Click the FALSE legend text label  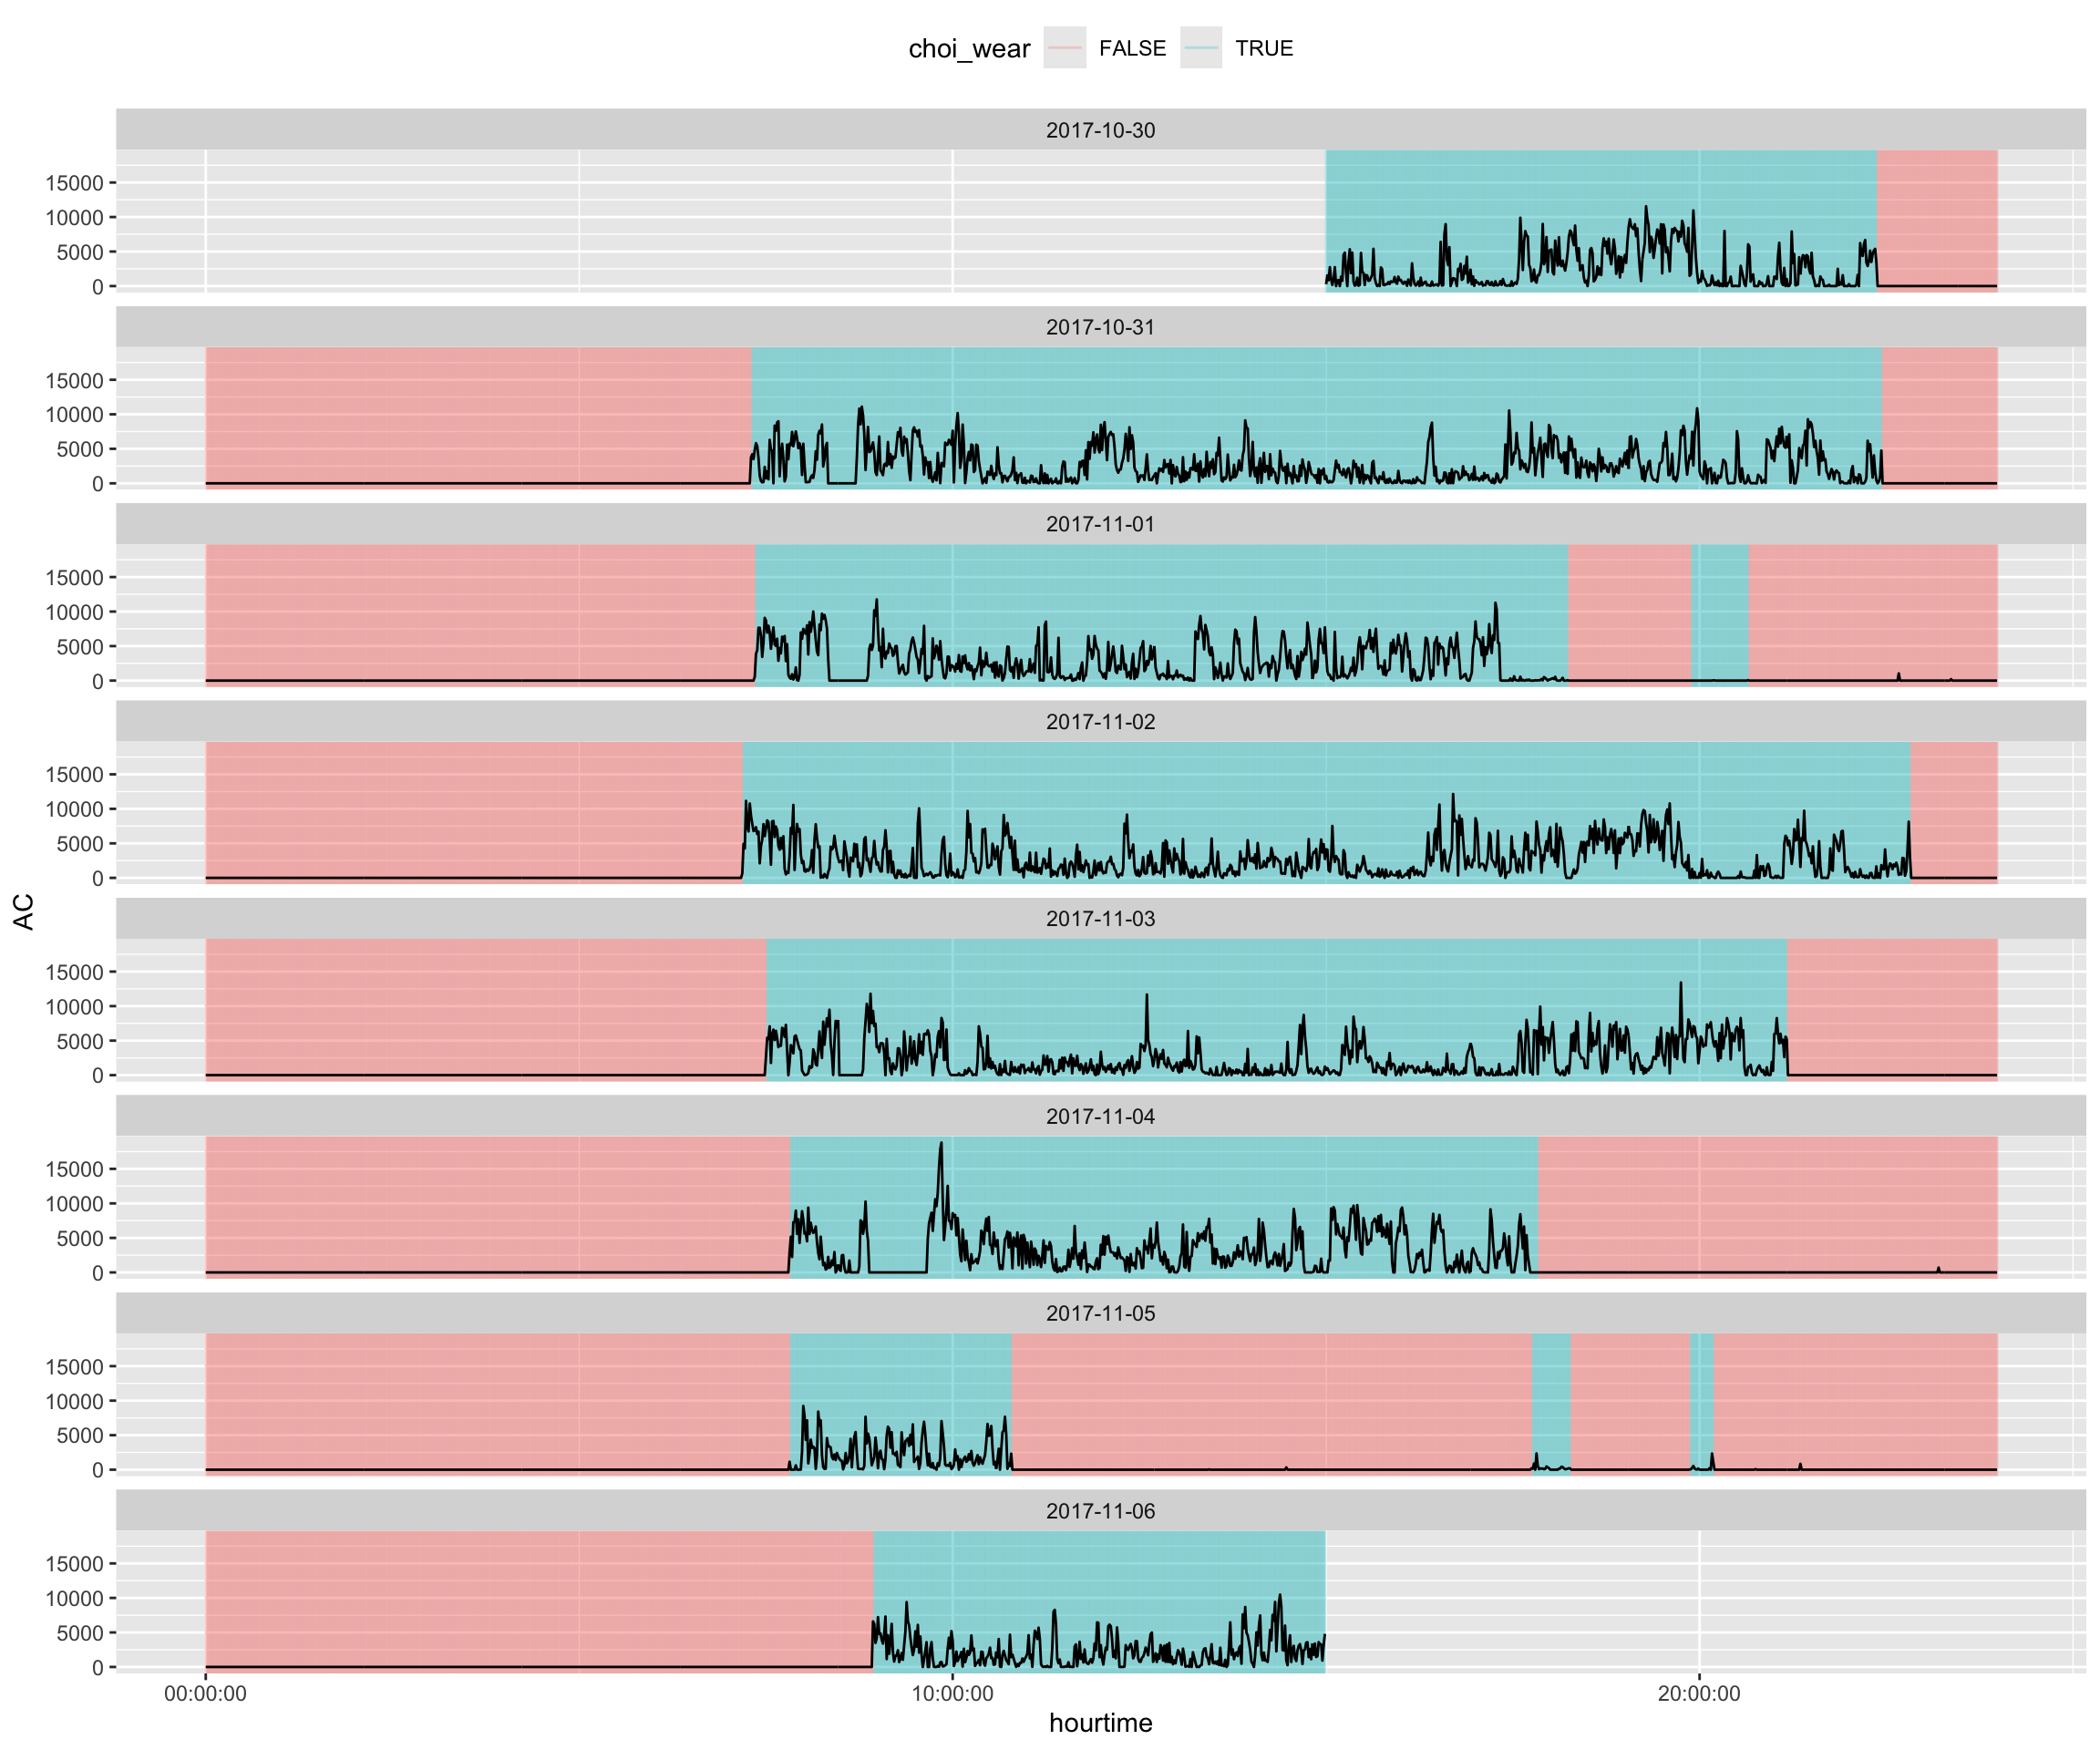click(1132, 48)
